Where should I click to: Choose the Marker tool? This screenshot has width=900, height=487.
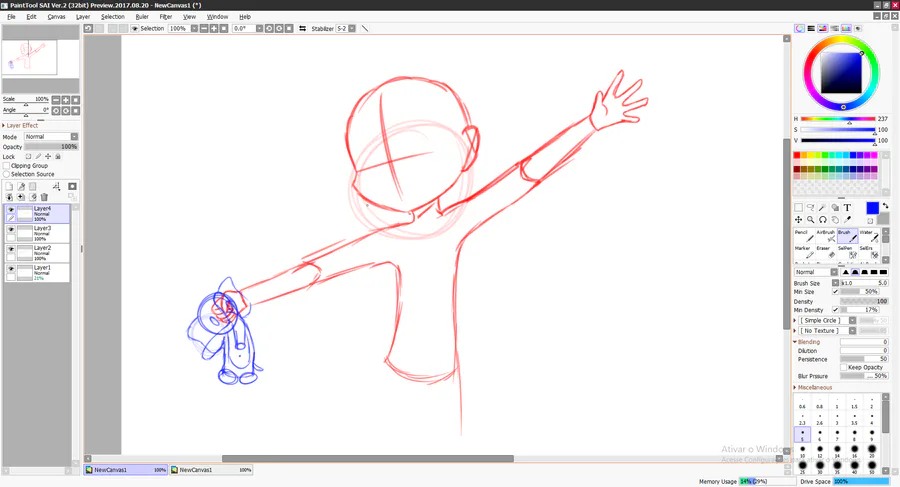[804, 252]
